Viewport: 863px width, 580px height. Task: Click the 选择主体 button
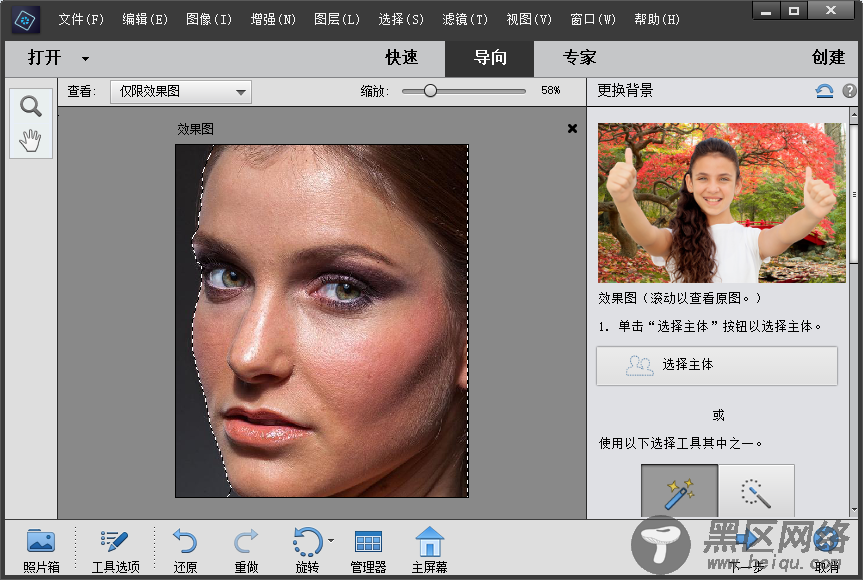coord(717,365)
